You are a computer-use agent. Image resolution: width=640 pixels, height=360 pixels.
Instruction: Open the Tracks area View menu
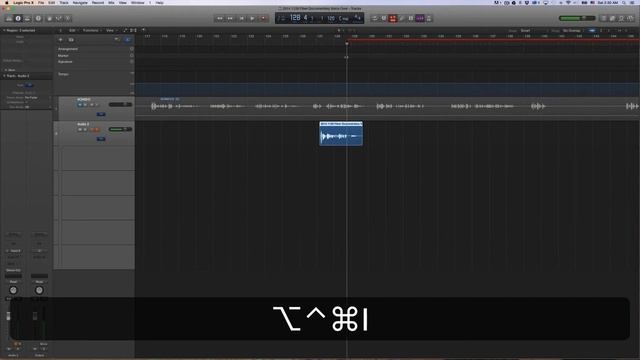tap(110, 30)
